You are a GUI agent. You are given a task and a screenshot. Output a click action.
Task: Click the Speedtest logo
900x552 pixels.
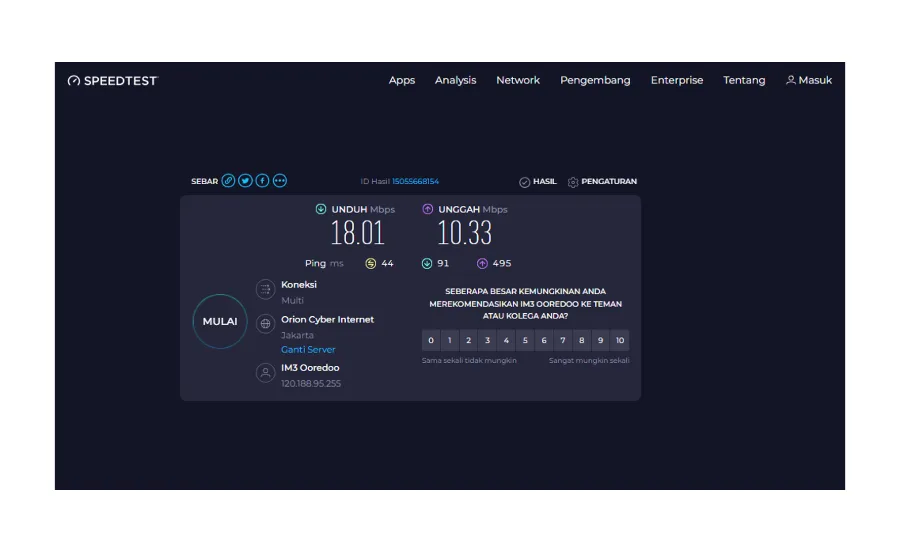tap(112, 81)
